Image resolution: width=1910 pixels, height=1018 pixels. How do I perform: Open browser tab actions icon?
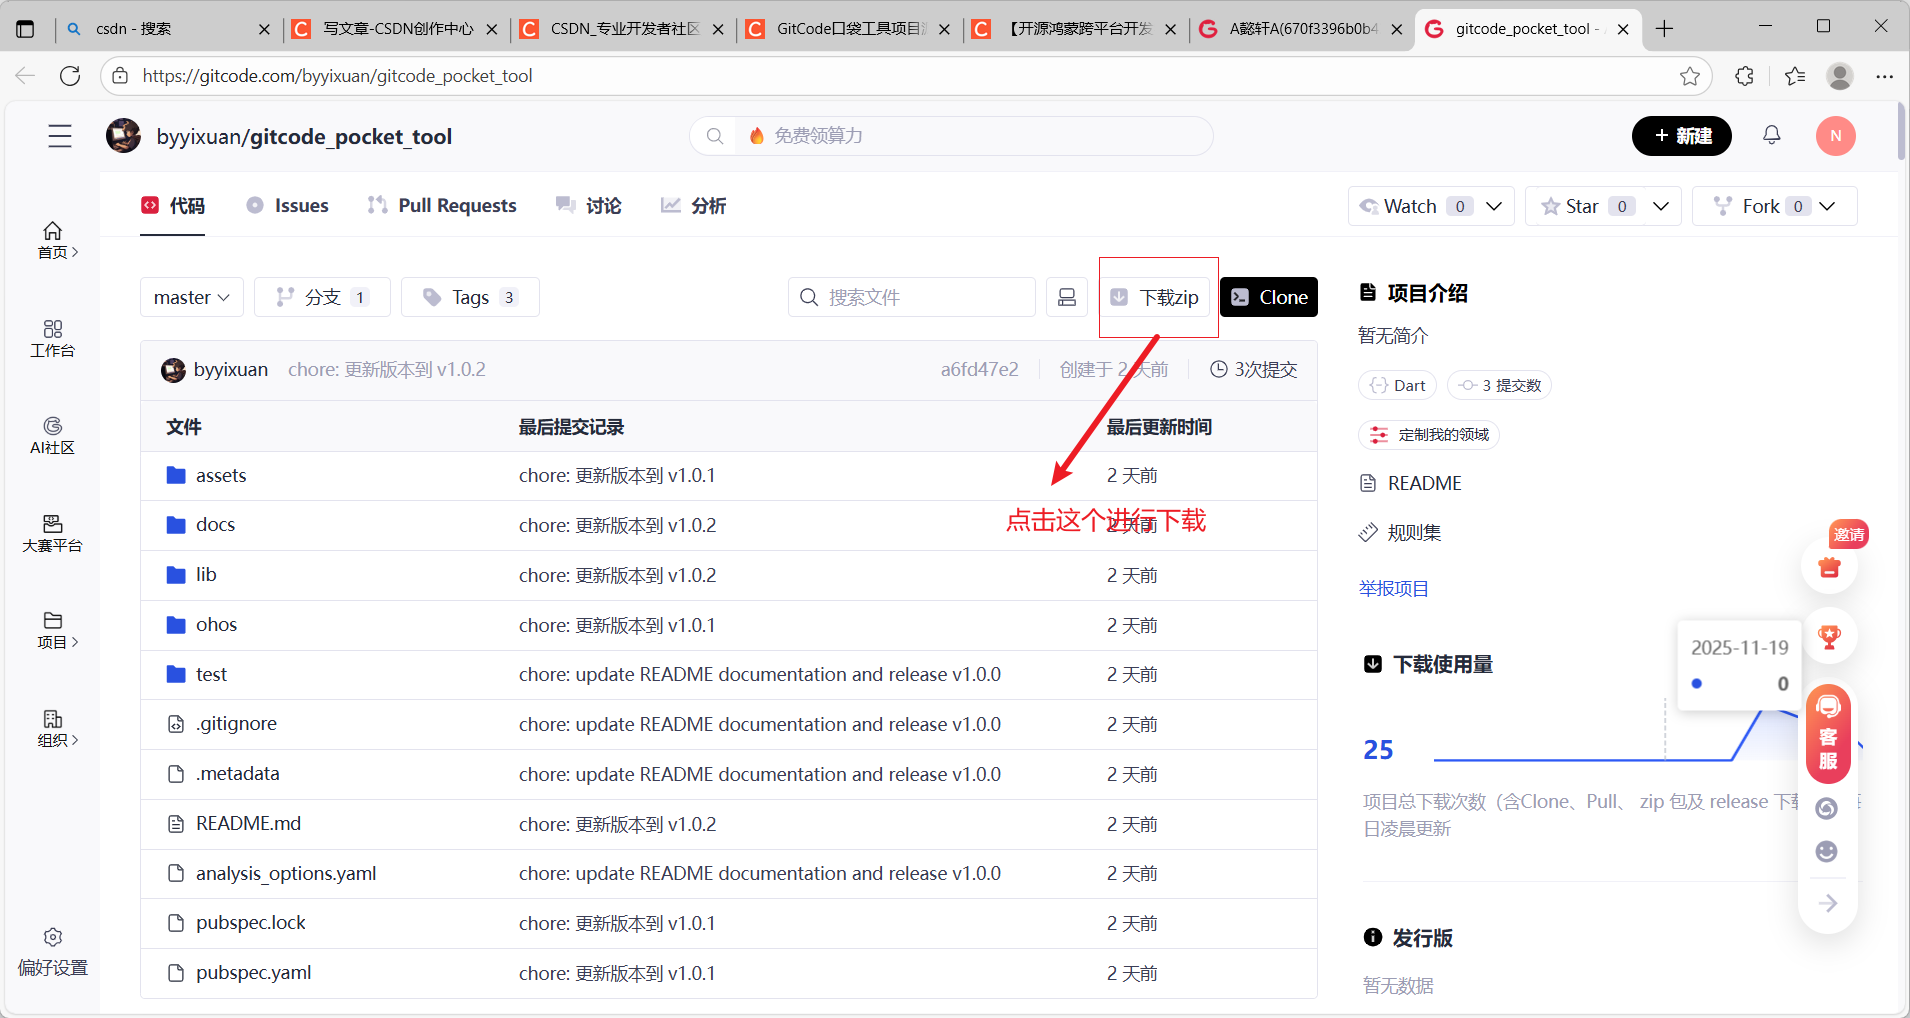click(25, 29)
